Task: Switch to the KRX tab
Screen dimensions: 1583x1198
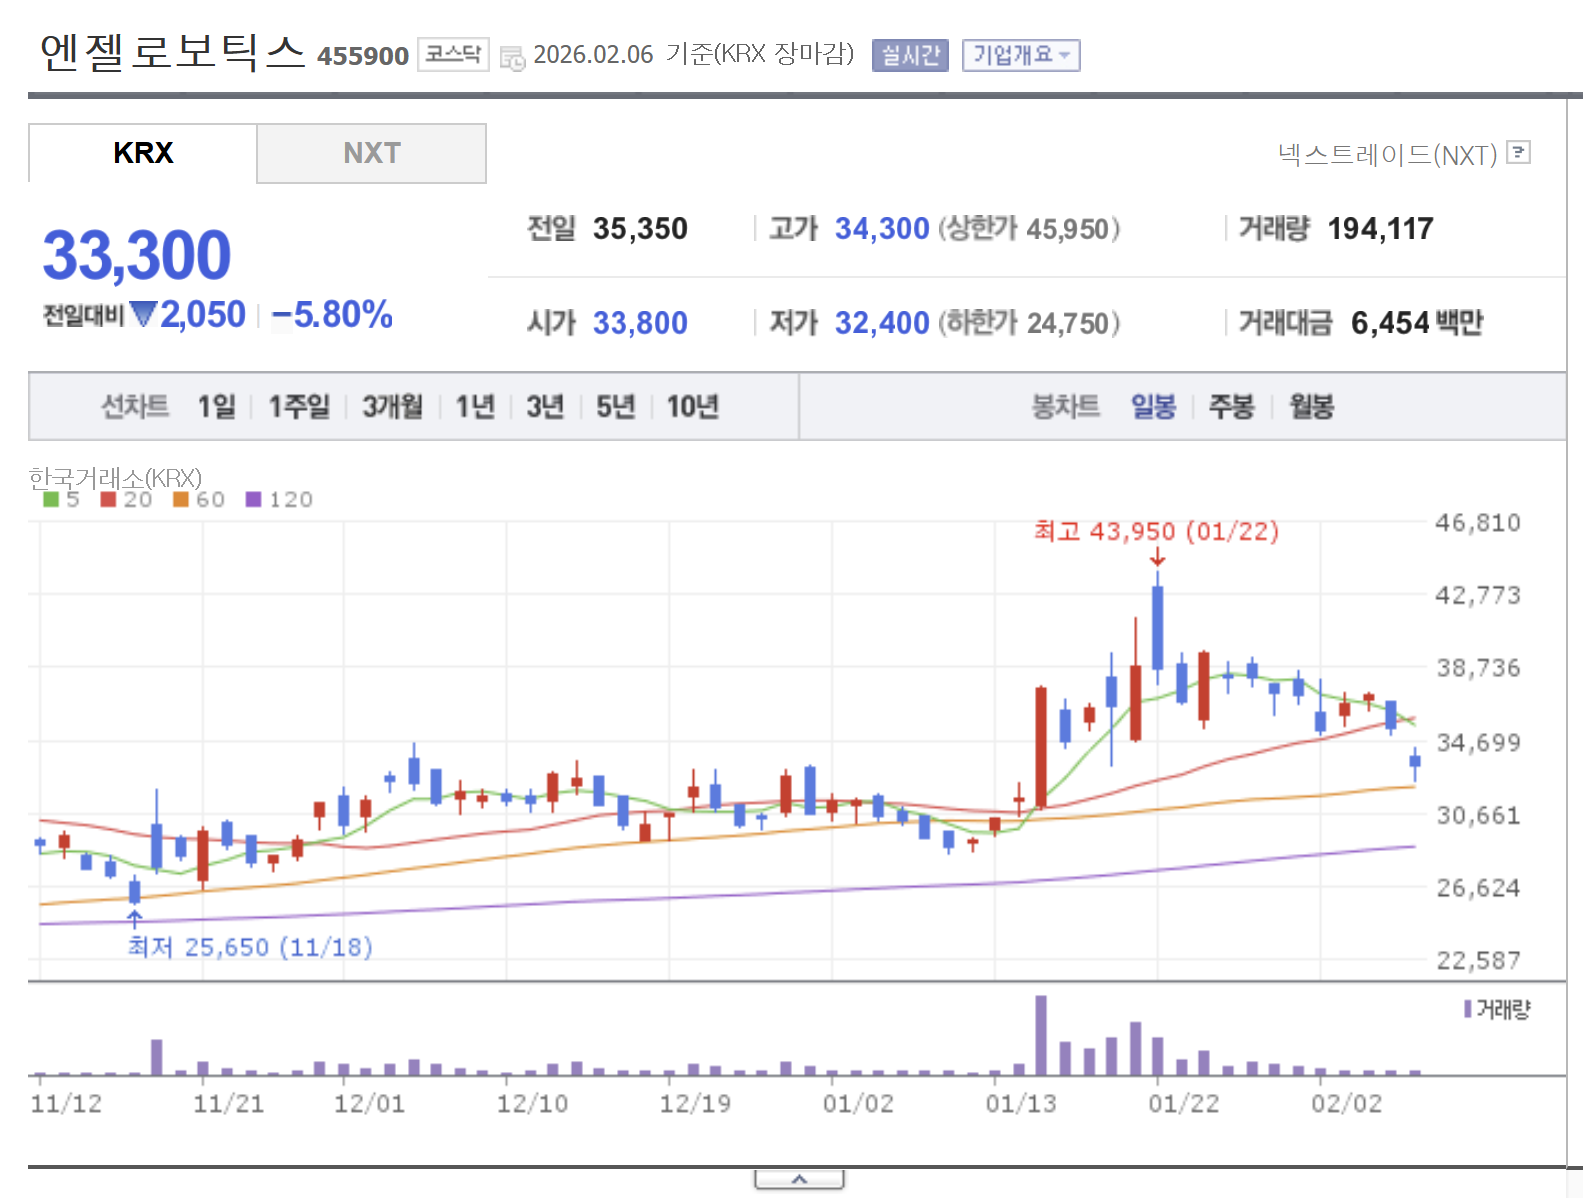Action: click(x=143, y=153)
